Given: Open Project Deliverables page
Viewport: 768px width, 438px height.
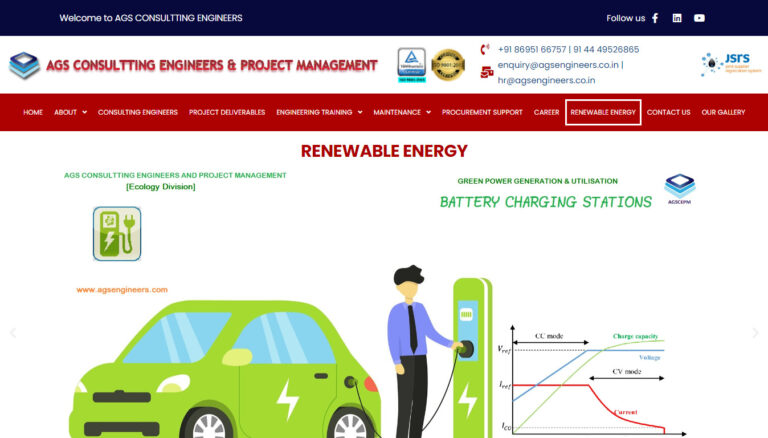Looking at the screenshot, I should pos(227,112).
